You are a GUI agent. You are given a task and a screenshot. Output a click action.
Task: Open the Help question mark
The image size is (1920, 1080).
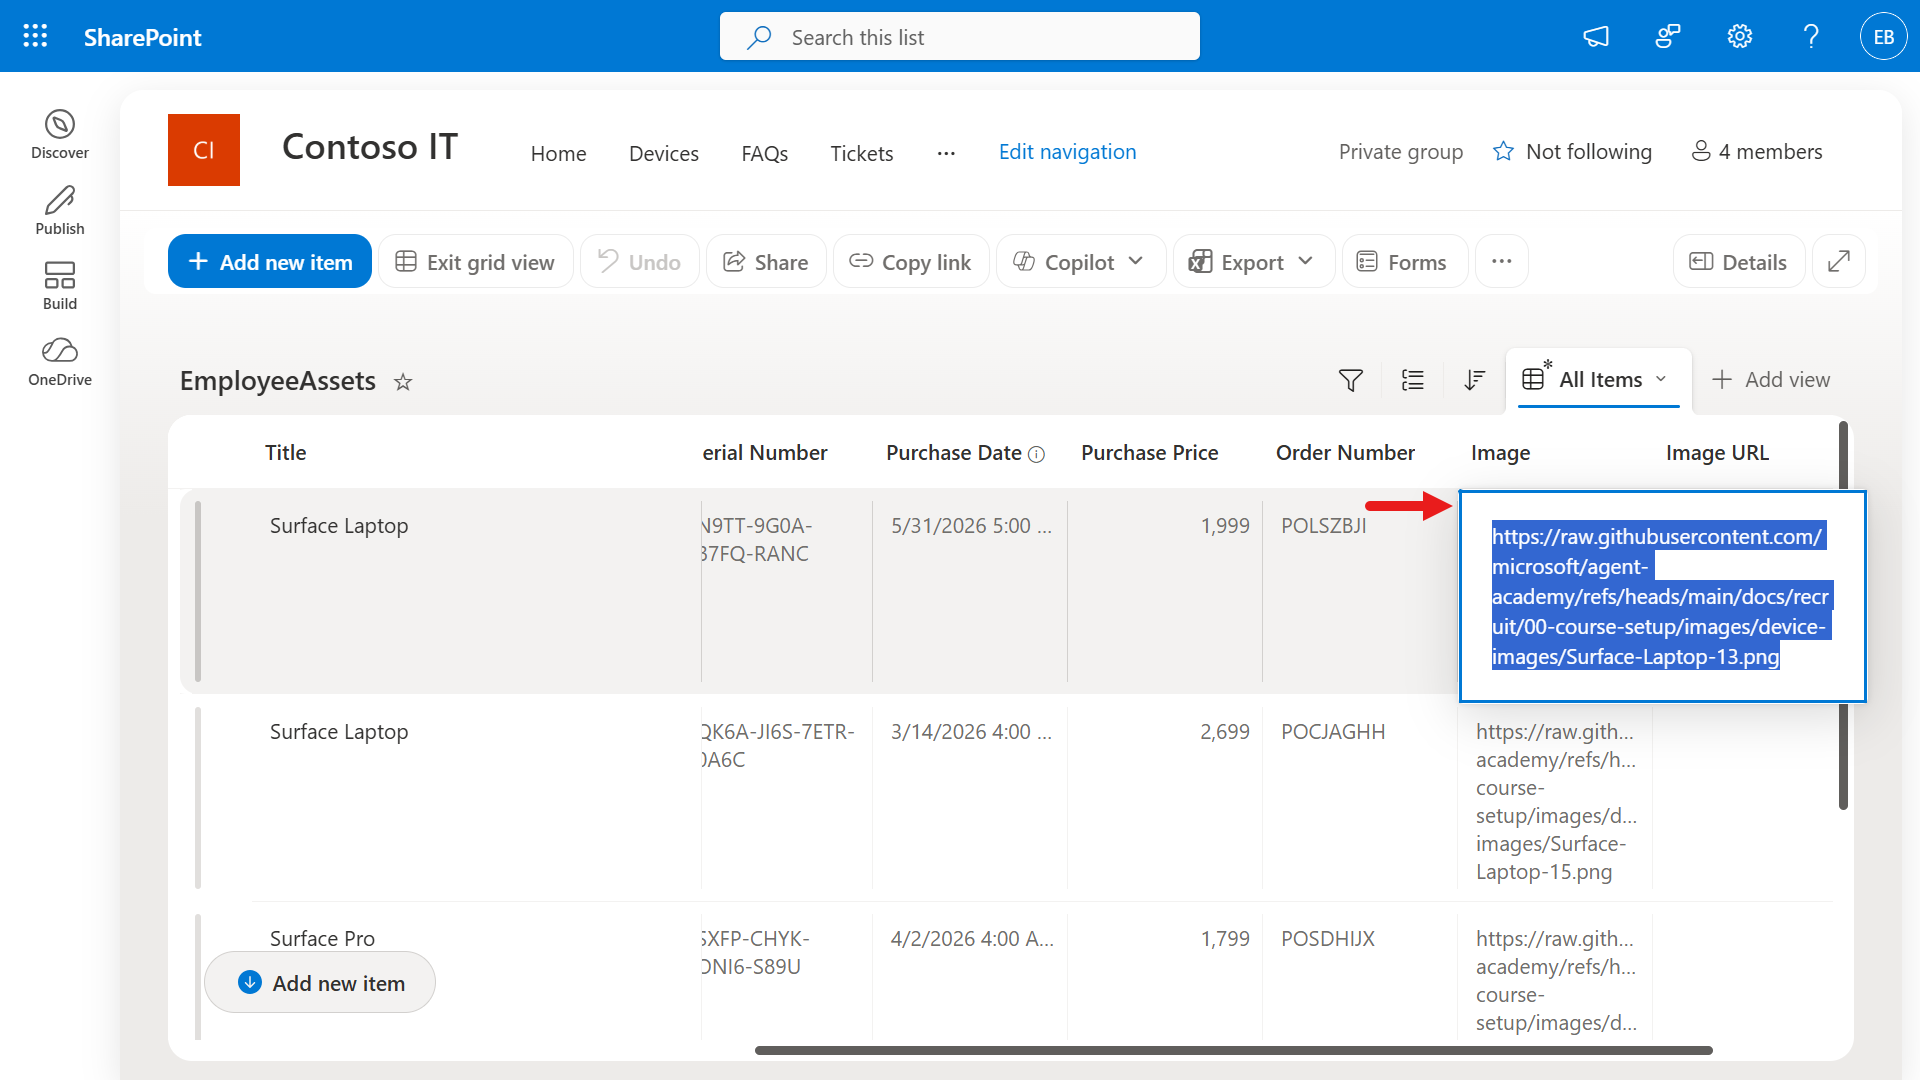point(1811,37)
